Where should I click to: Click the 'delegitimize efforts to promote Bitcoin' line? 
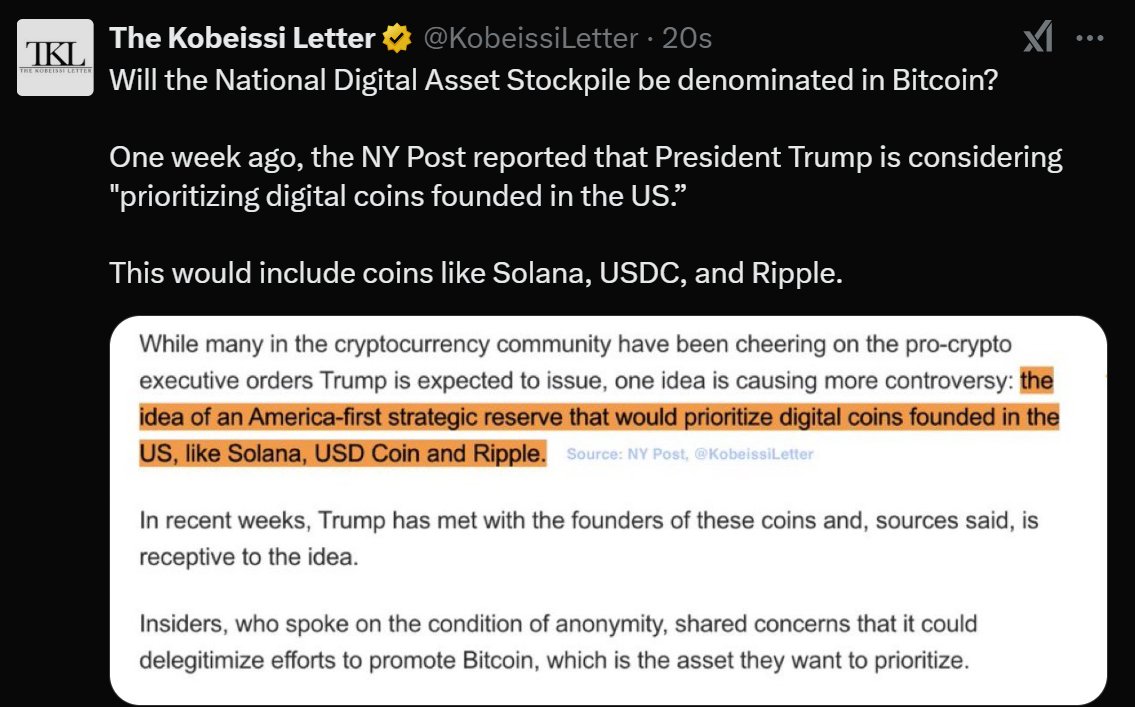pyautogui.click(x=554, y=661)
